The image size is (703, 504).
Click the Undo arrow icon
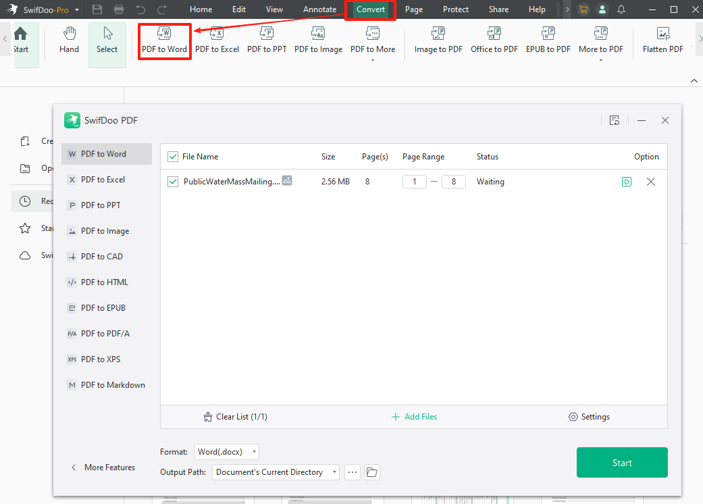coord(140,9)
